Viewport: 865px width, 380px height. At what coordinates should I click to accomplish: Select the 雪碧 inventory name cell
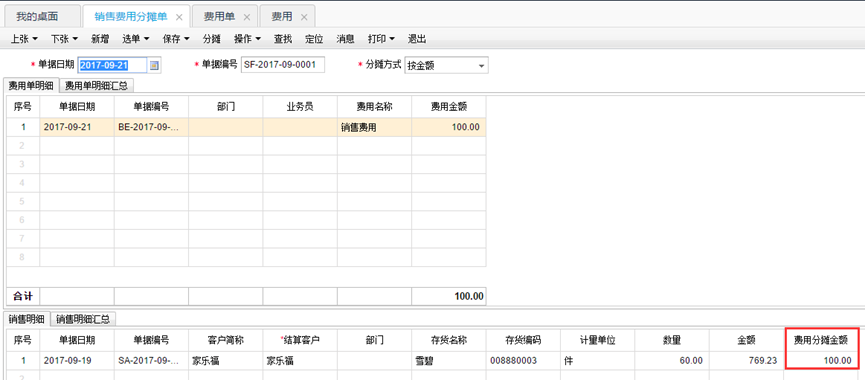click(x=449, y=361)
